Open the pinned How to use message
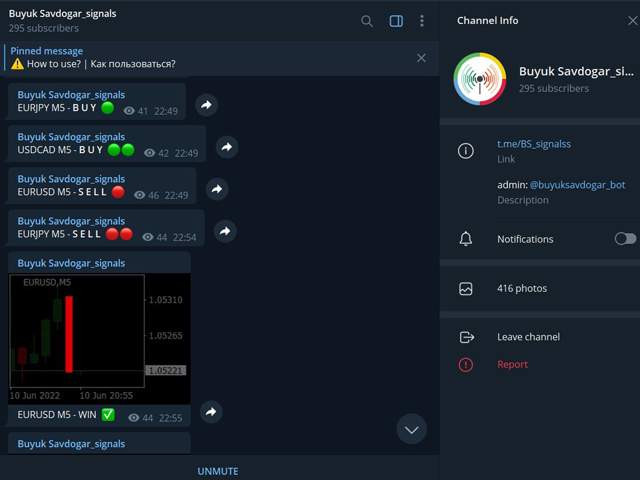 [220, 58]
